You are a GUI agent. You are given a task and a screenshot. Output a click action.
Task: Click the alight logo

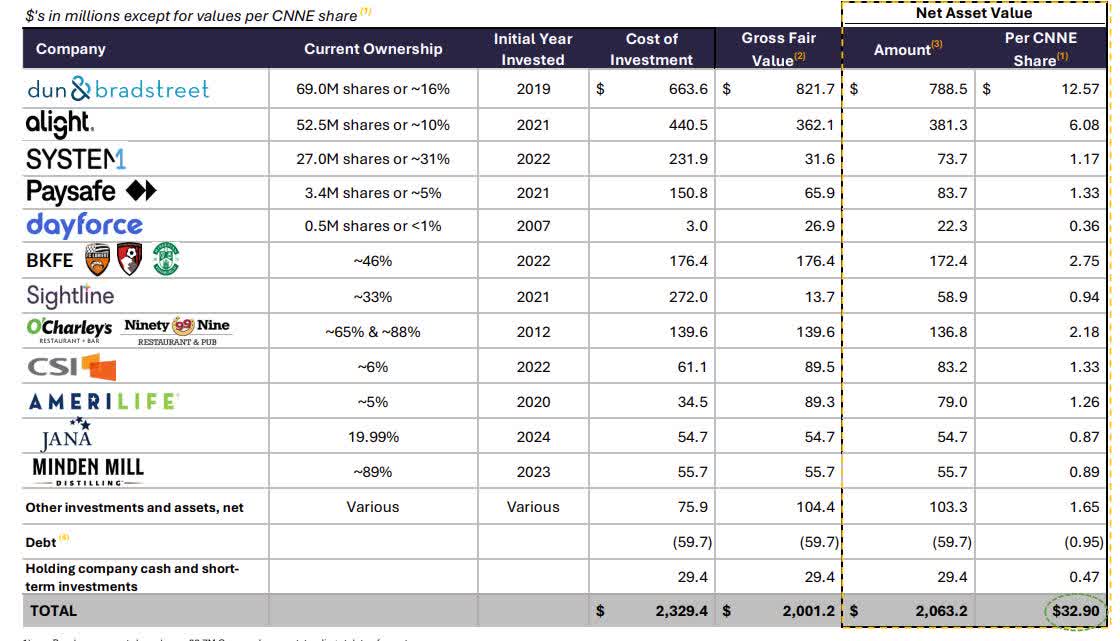pyautogui.click(x=60, y=124)
